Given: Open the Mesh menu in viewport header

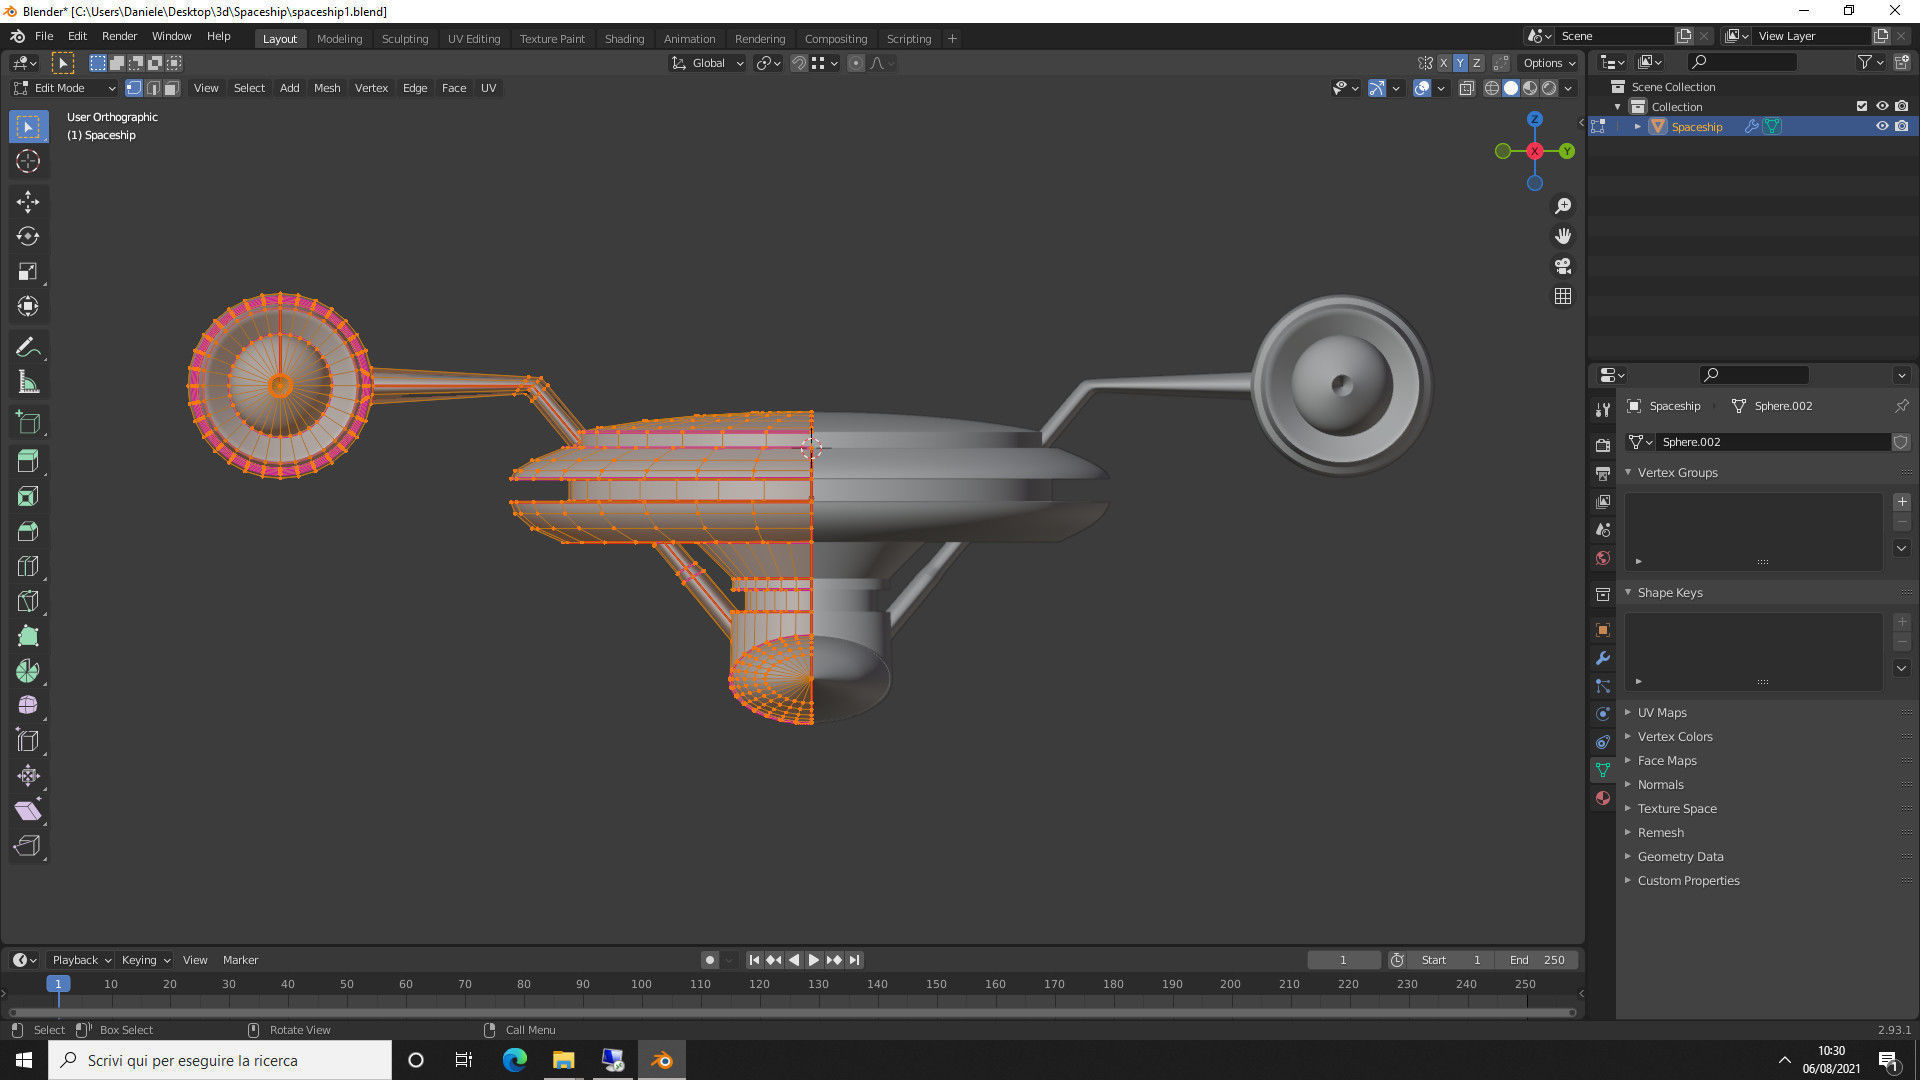Looking at the screenshot, I should [x=327, y=88].
